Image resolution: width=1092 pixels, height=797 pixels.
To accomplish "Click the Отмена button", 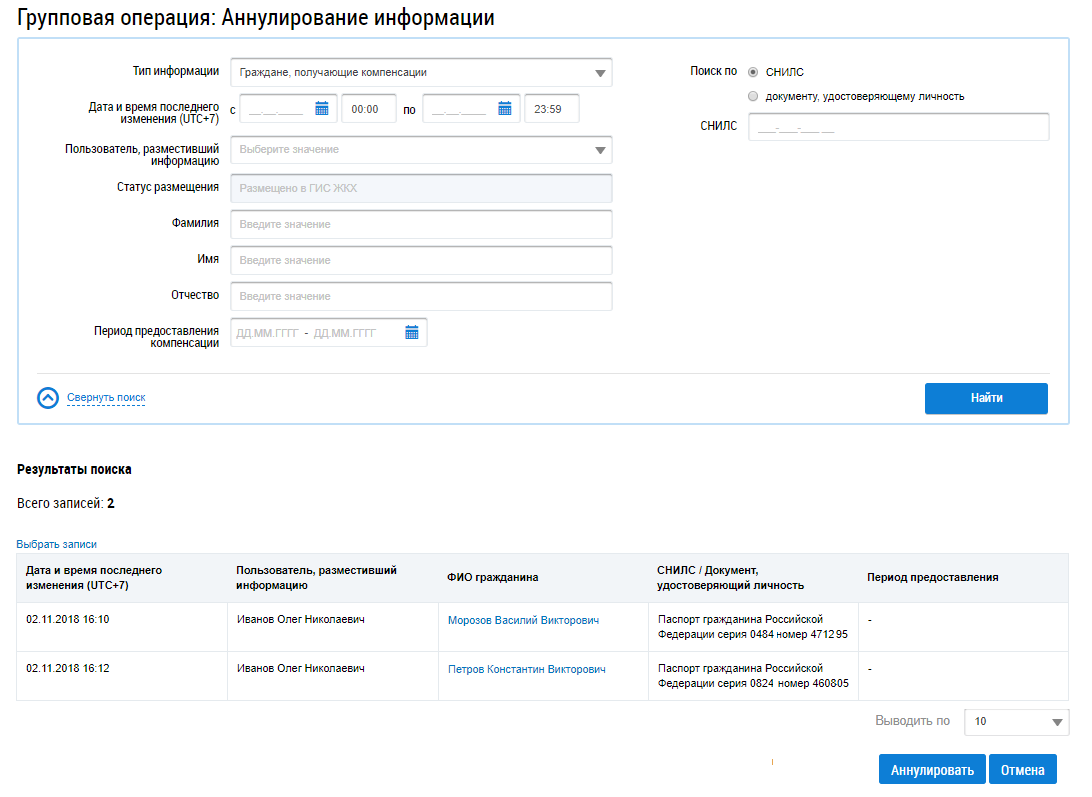I will coord(1022,770).
